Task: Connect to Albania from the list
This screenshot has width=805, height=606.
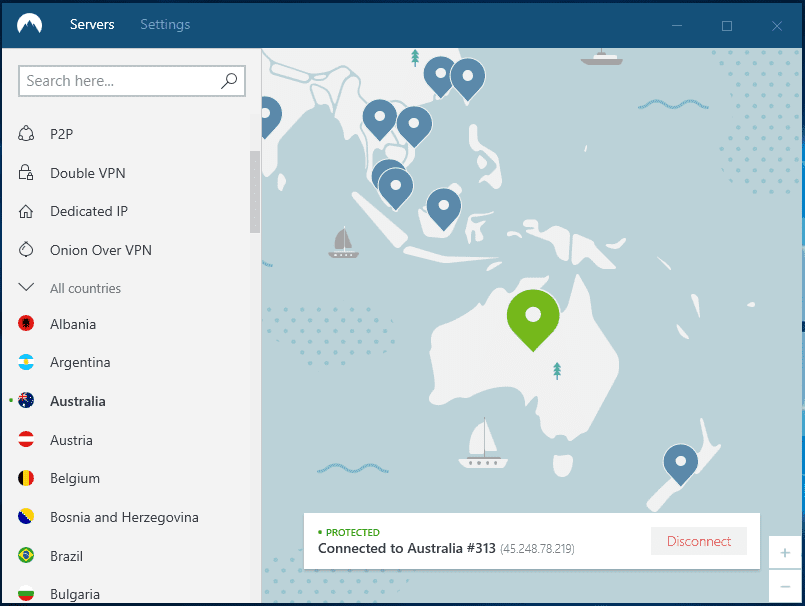Action: pos(73,325)
